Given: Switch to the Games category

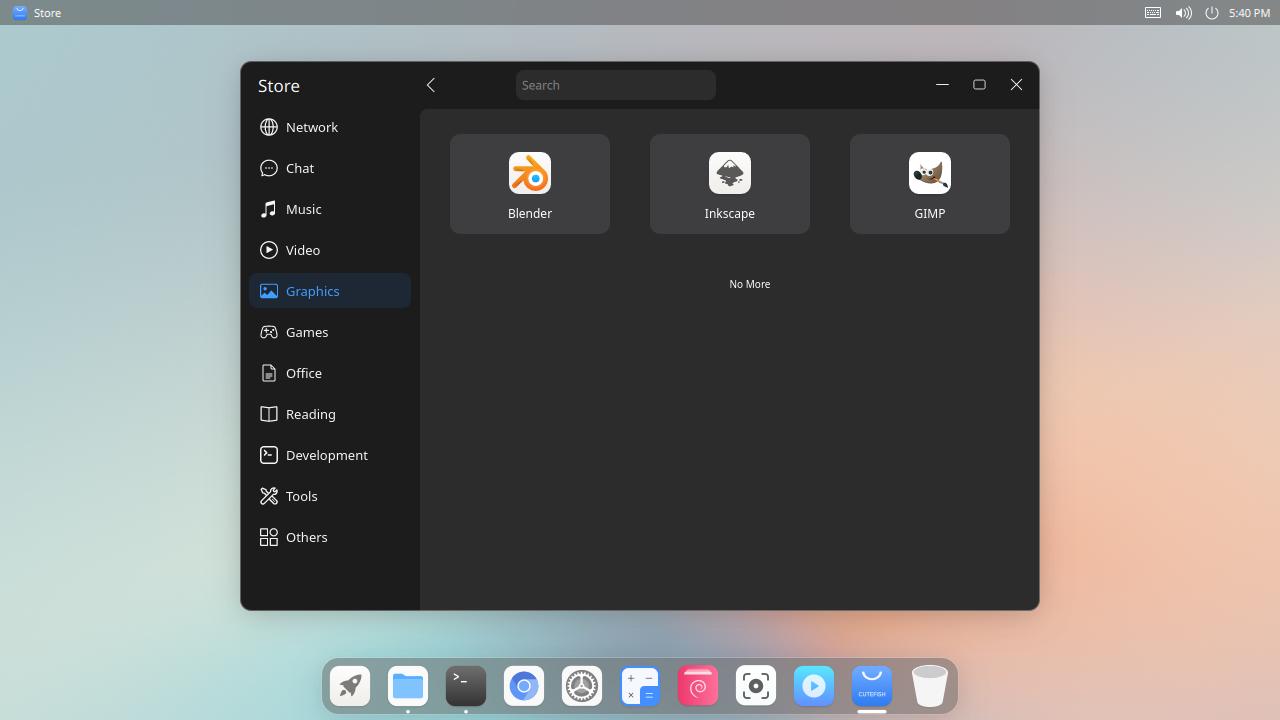Looking at the screenshot, I should click(x=330, y=332).
